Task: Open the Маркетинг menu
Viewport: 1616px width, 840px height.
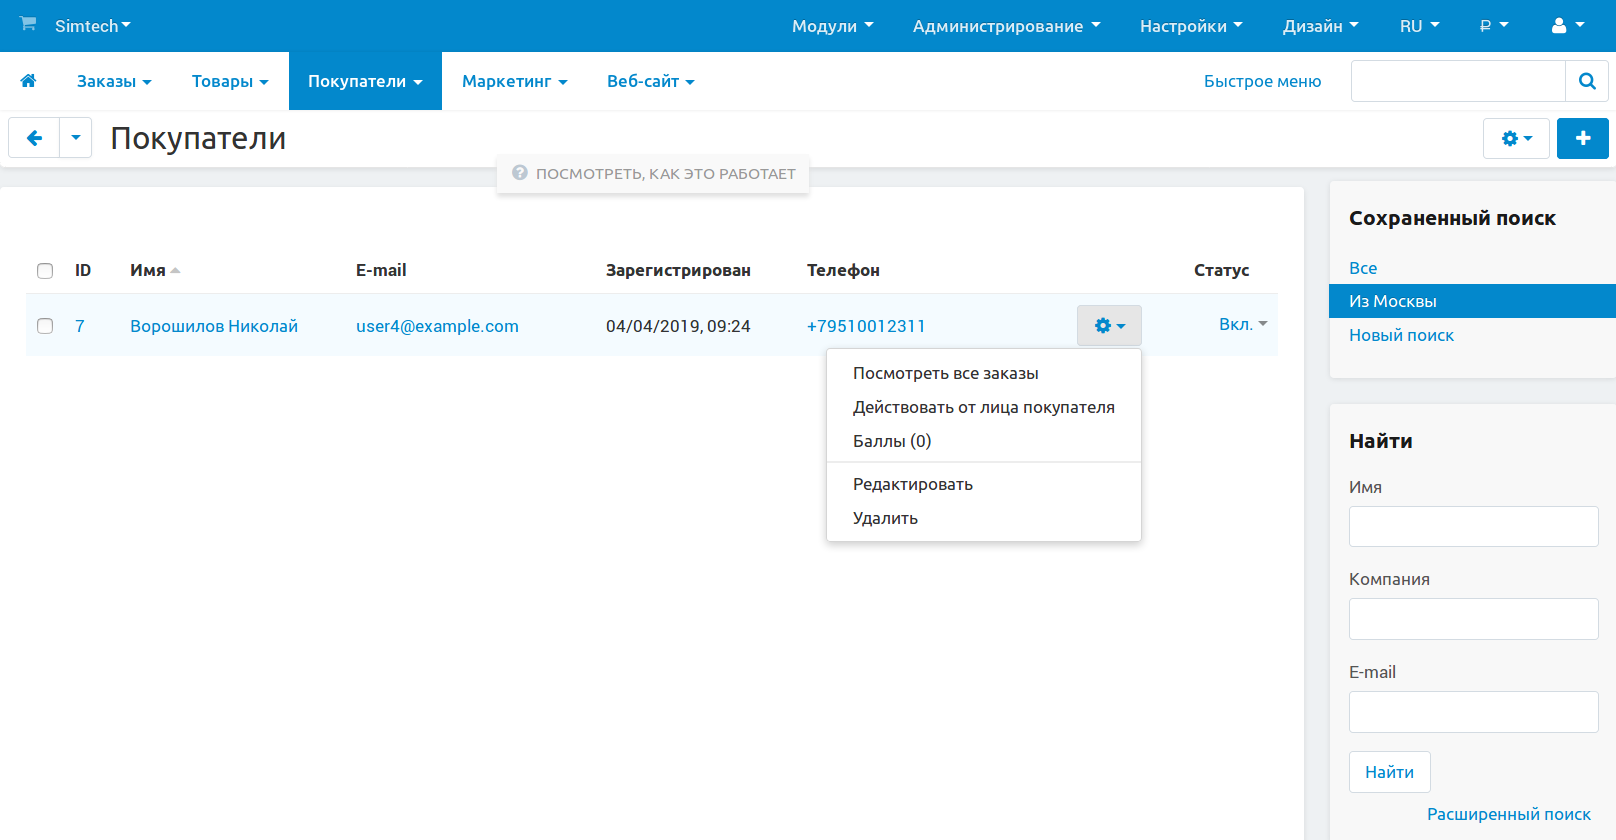Action: (x=514, y=81)
